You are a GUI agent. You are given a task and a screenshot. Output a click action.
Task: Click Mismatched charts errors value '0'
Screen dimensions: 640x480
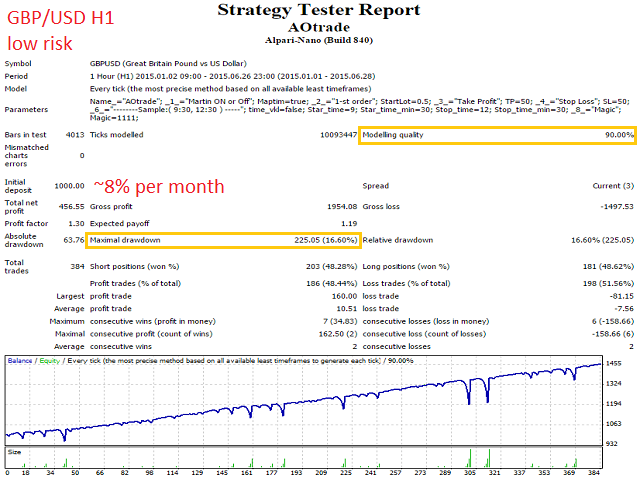tap(82, 156)
